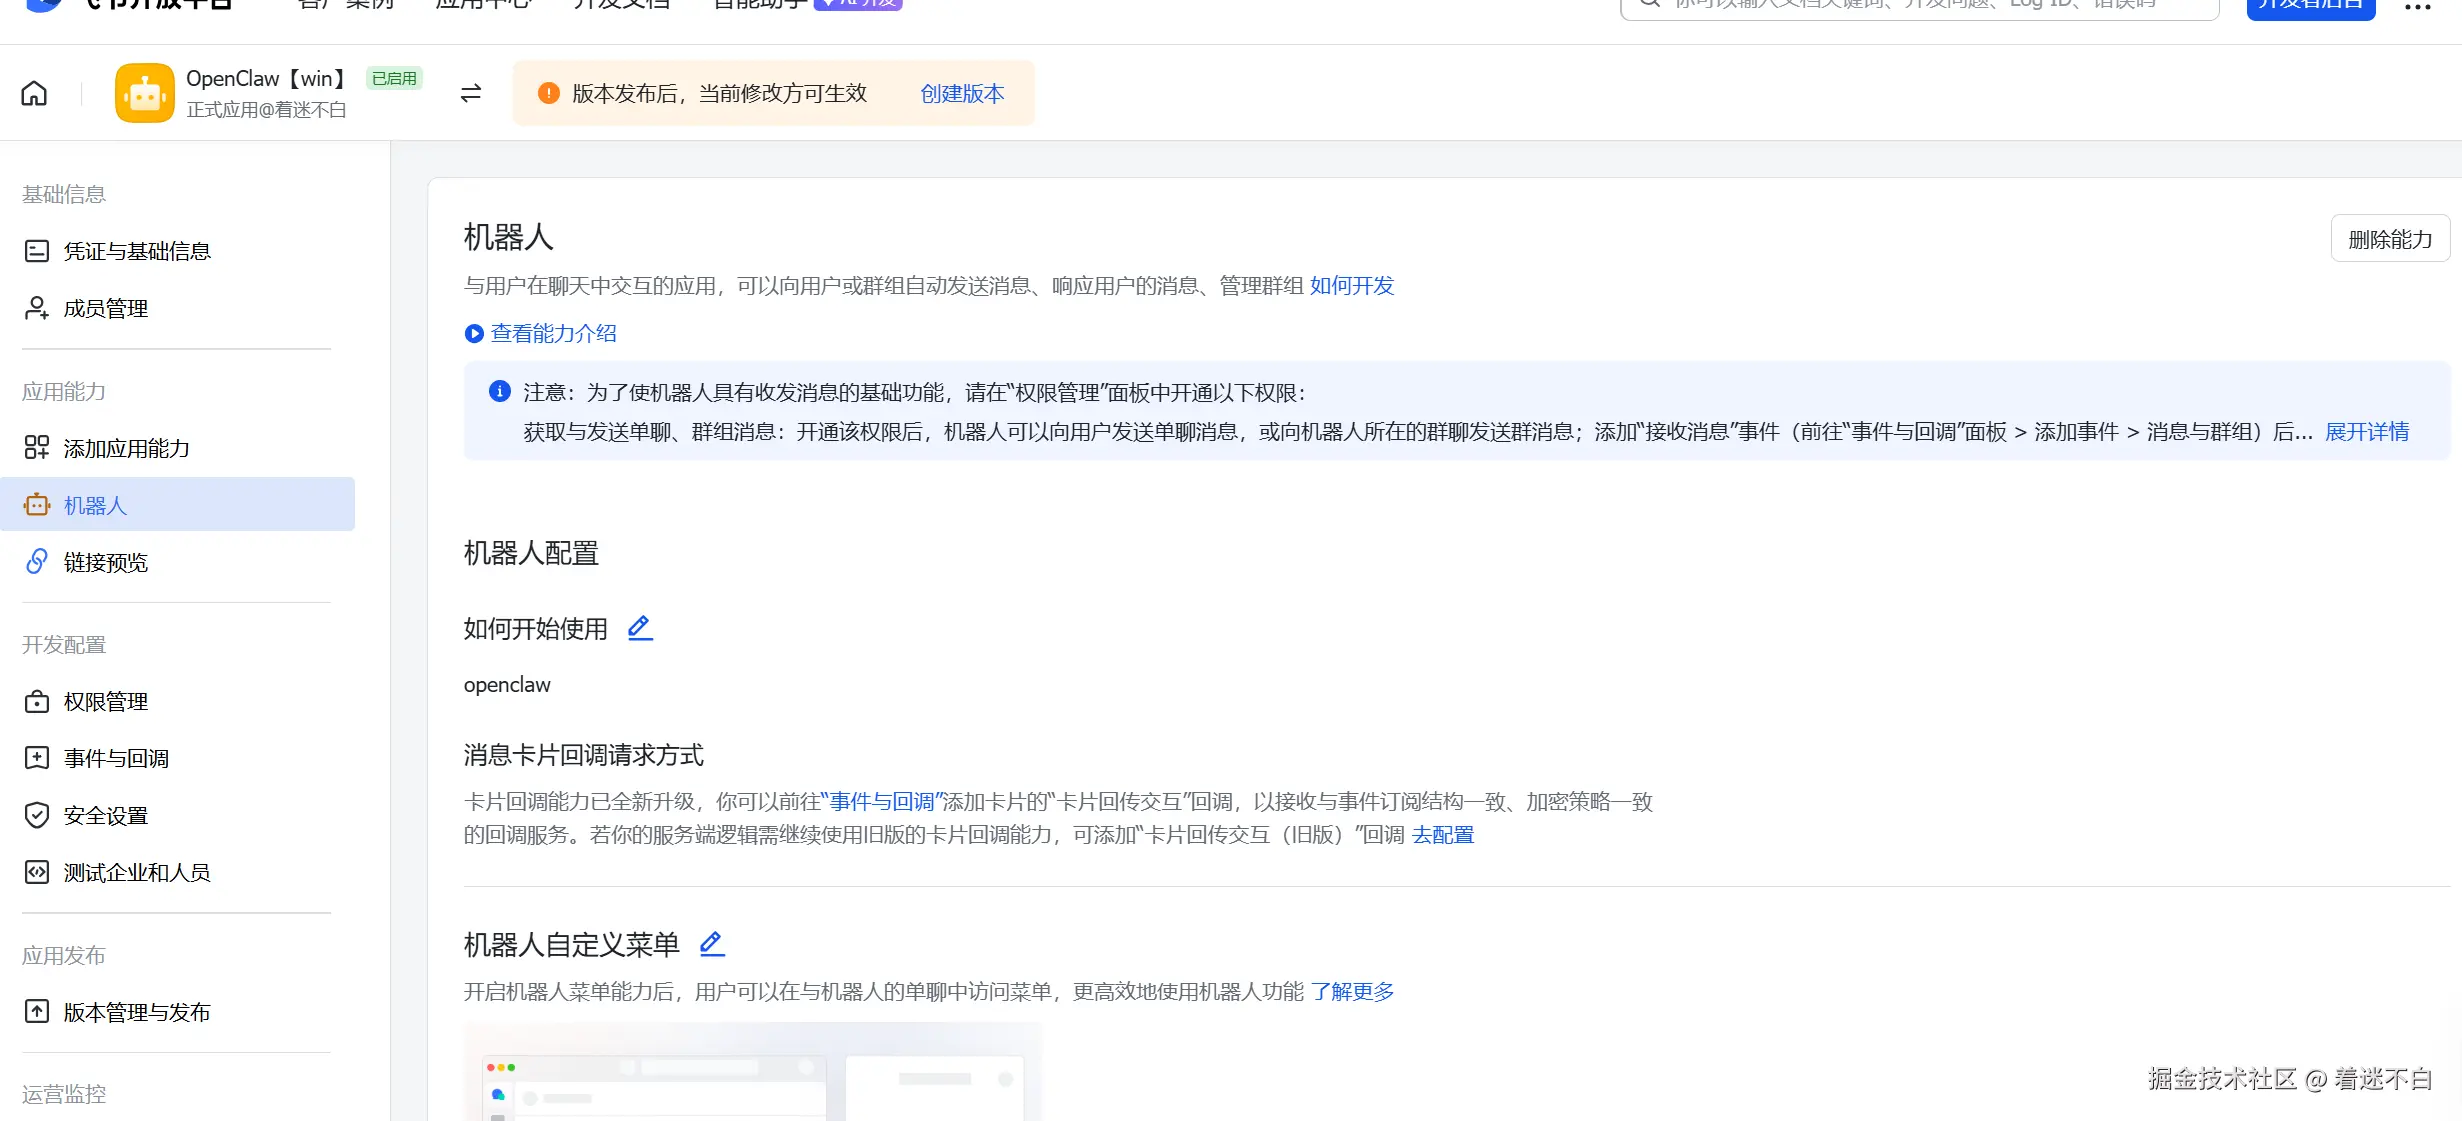Edit 机器人自定义菜单 via the pencil icon
Screen dimensions: 2462x1121
tap(711, 943)
